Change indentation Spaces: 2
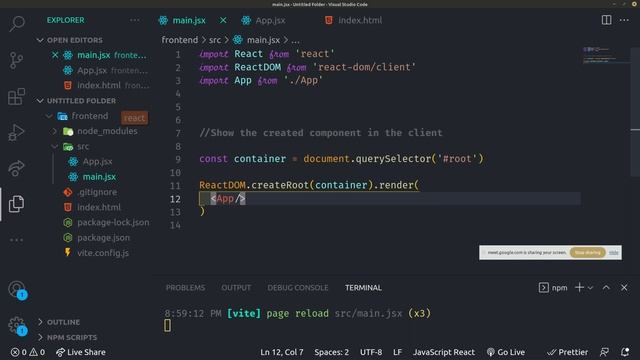The image size is (640, 360). [x=331, y=352]
